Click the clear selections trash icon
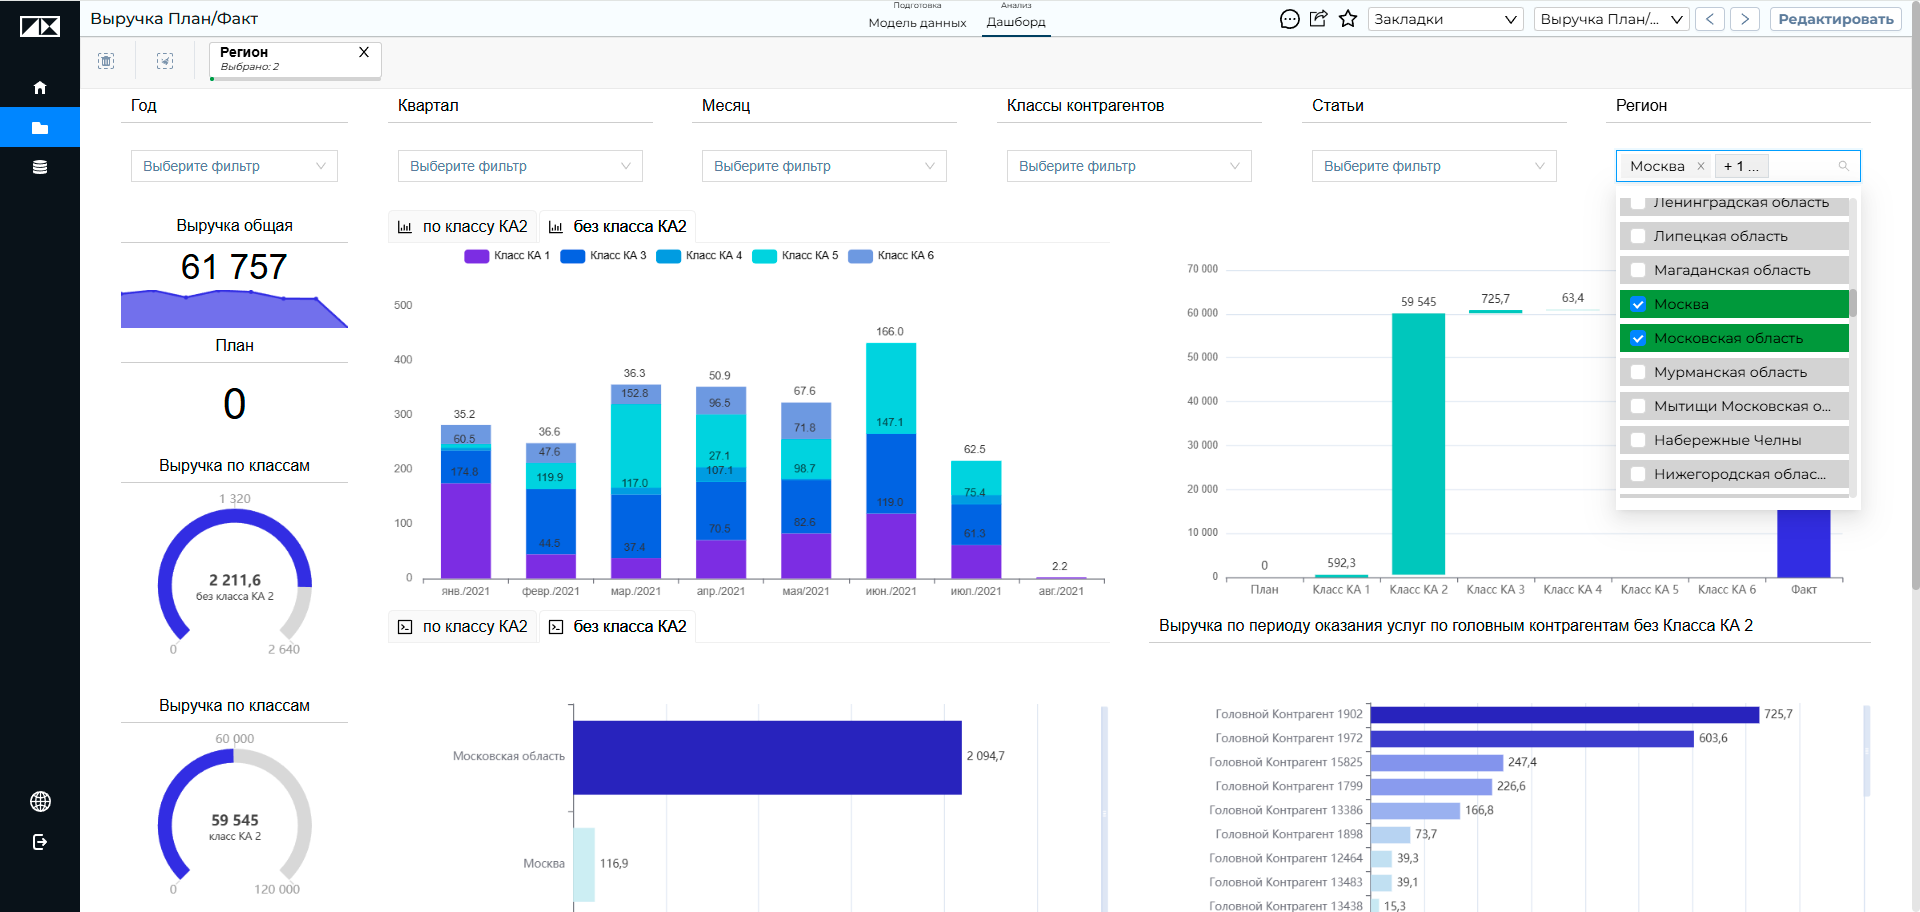Image resolution: width=1920 pixels, height=912 pixels. point(106,61)
